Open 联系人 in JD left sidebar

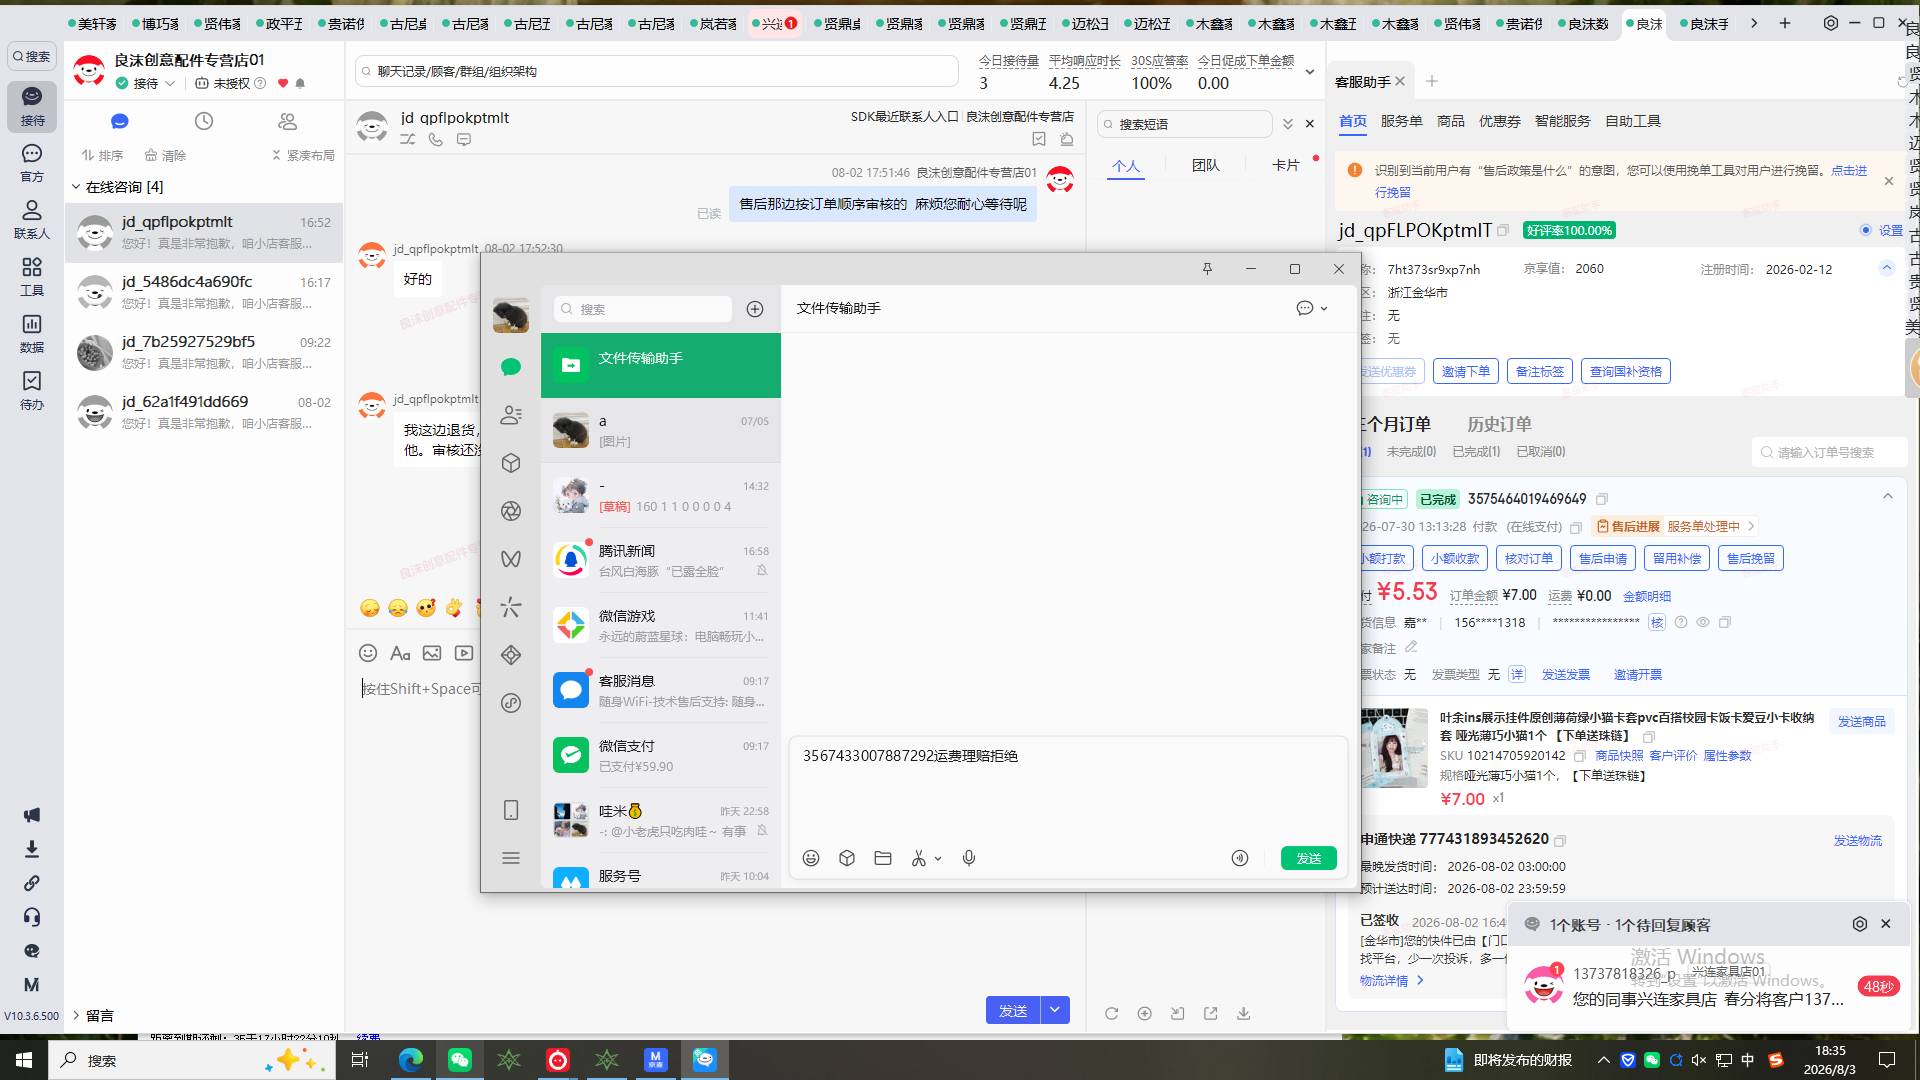32,220
